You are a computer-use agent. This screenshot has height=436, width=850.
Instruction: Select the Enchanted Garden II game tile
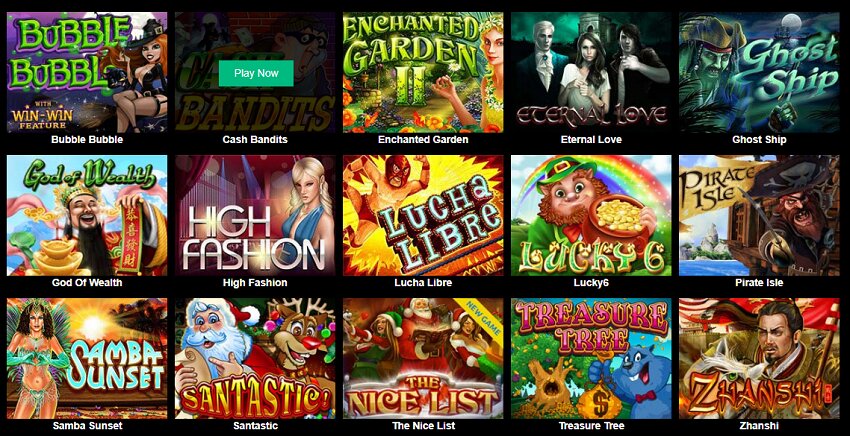[x=423, y=72]
